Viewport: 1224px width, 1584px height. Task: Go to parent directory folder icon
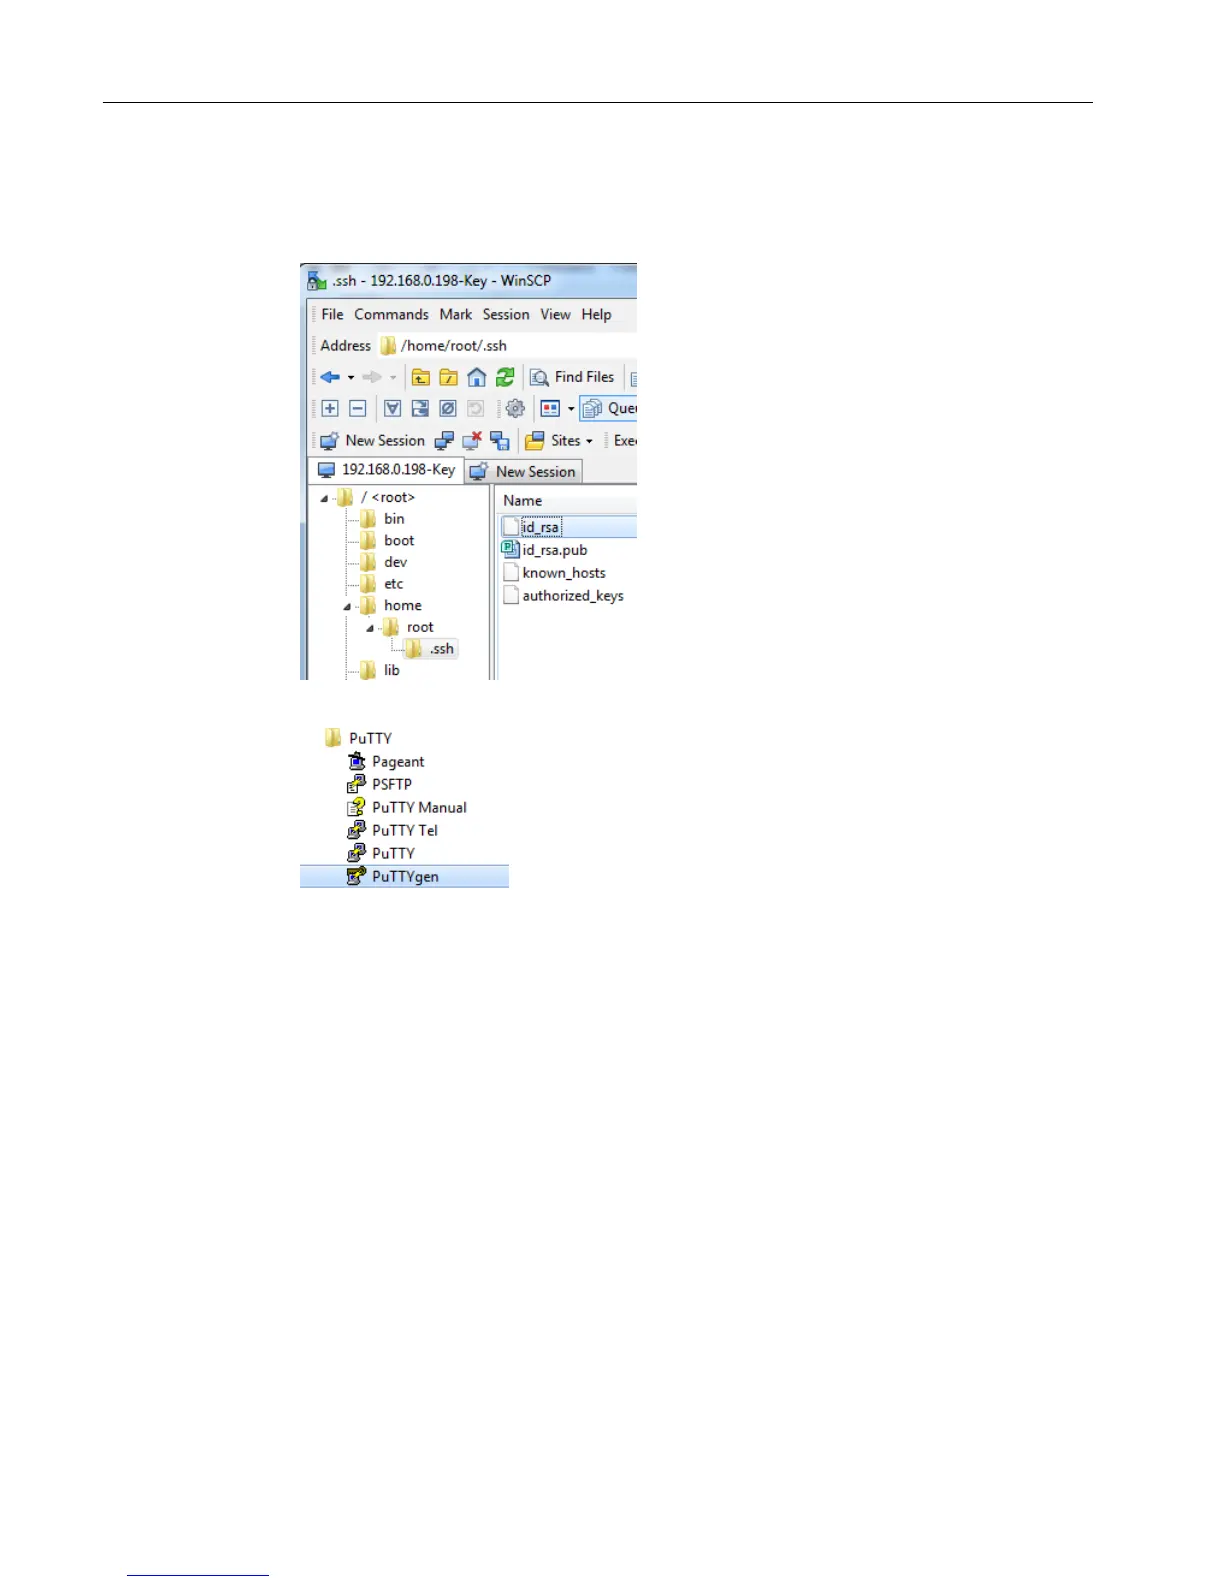click(421, 377)
